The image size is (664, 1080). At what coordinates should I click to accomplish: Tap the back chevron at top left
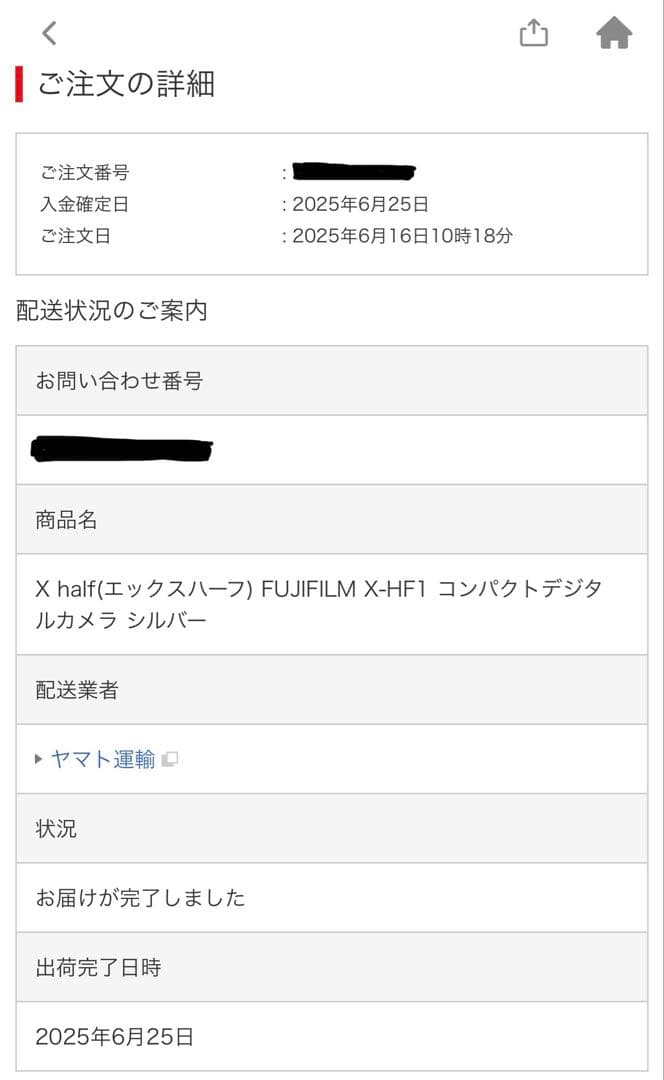pyautogui.click(x=47, y=33)
